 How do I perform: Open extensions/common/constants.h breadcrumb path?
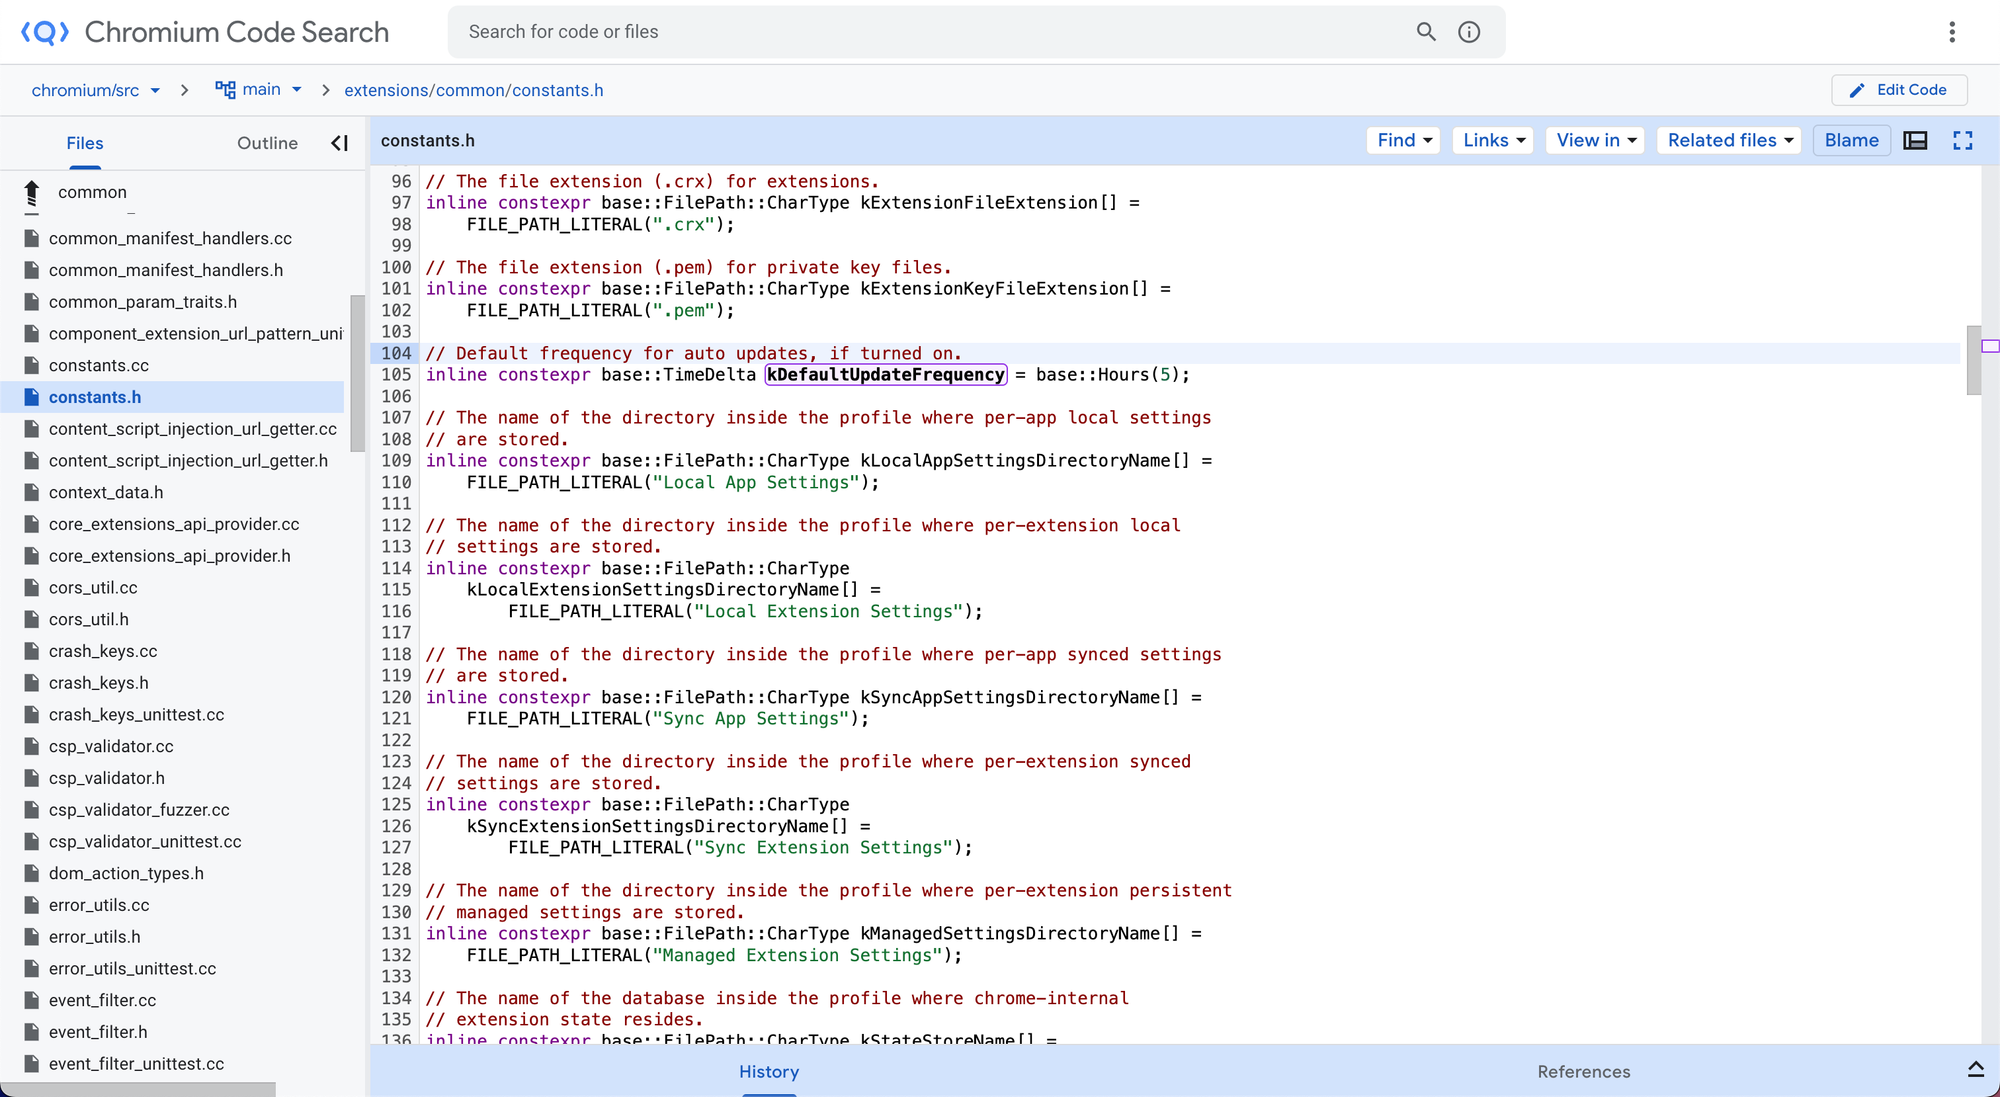[474, 90]
